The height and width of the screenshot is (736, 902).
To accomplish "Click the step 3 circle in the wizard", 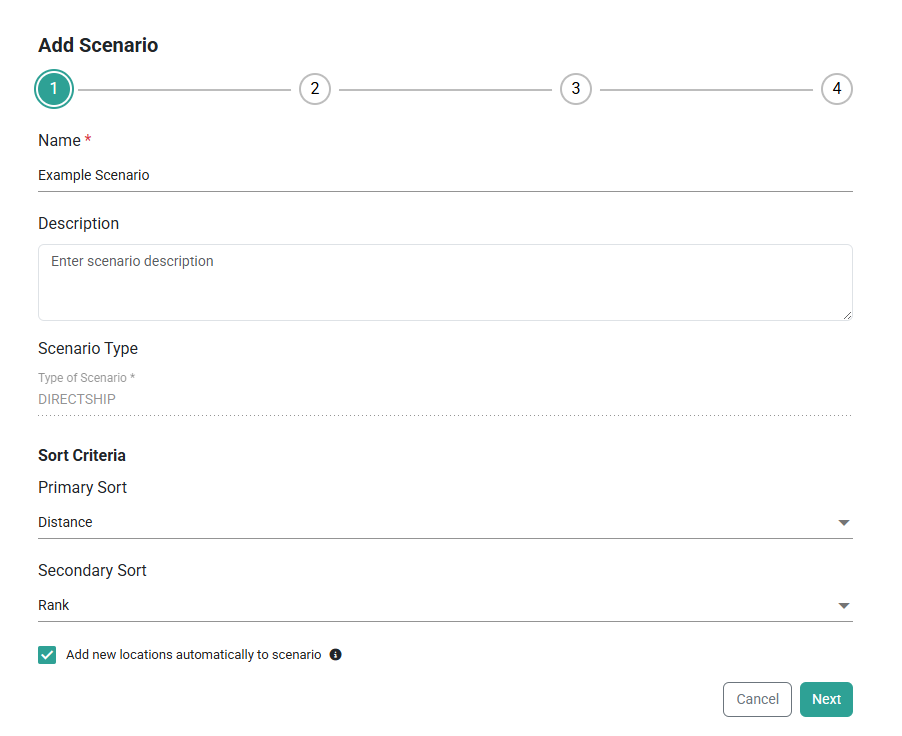I will coord(576,88).
